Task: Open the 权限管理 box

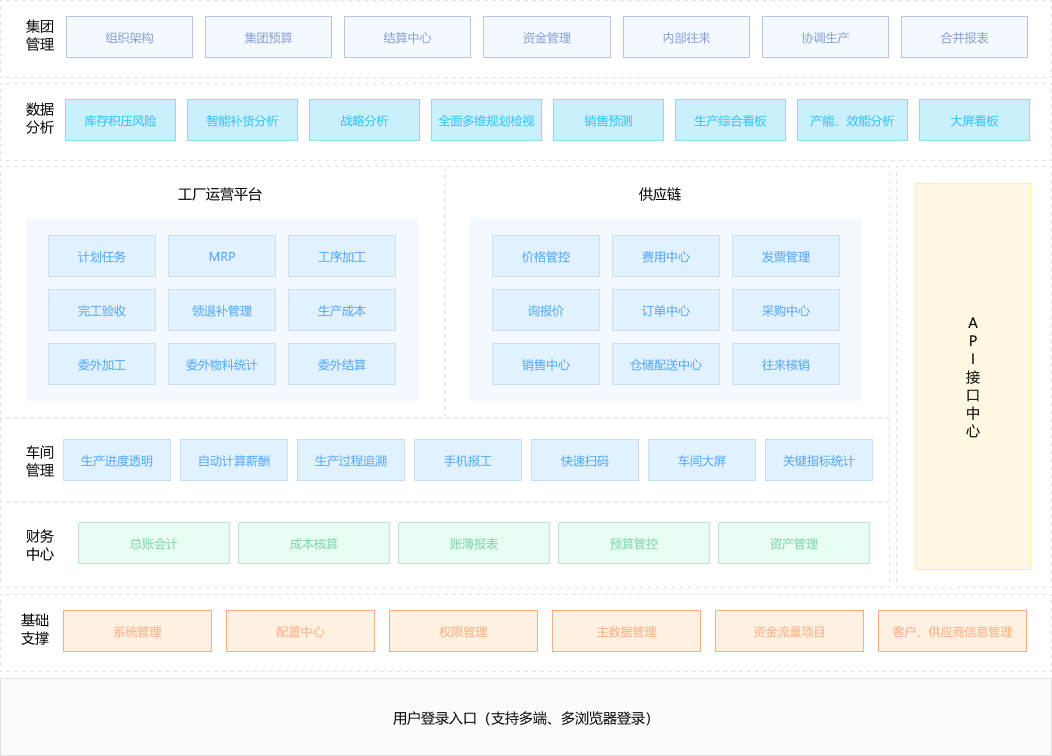Action: [463, 631]
